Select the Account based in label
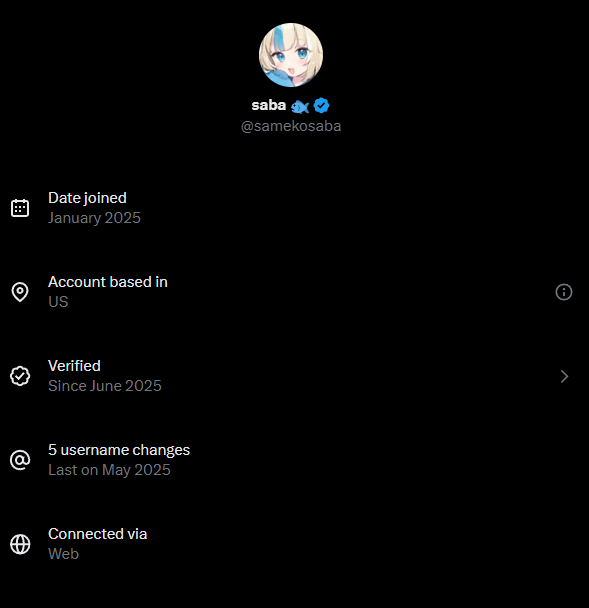 click(x=108, y=282)
